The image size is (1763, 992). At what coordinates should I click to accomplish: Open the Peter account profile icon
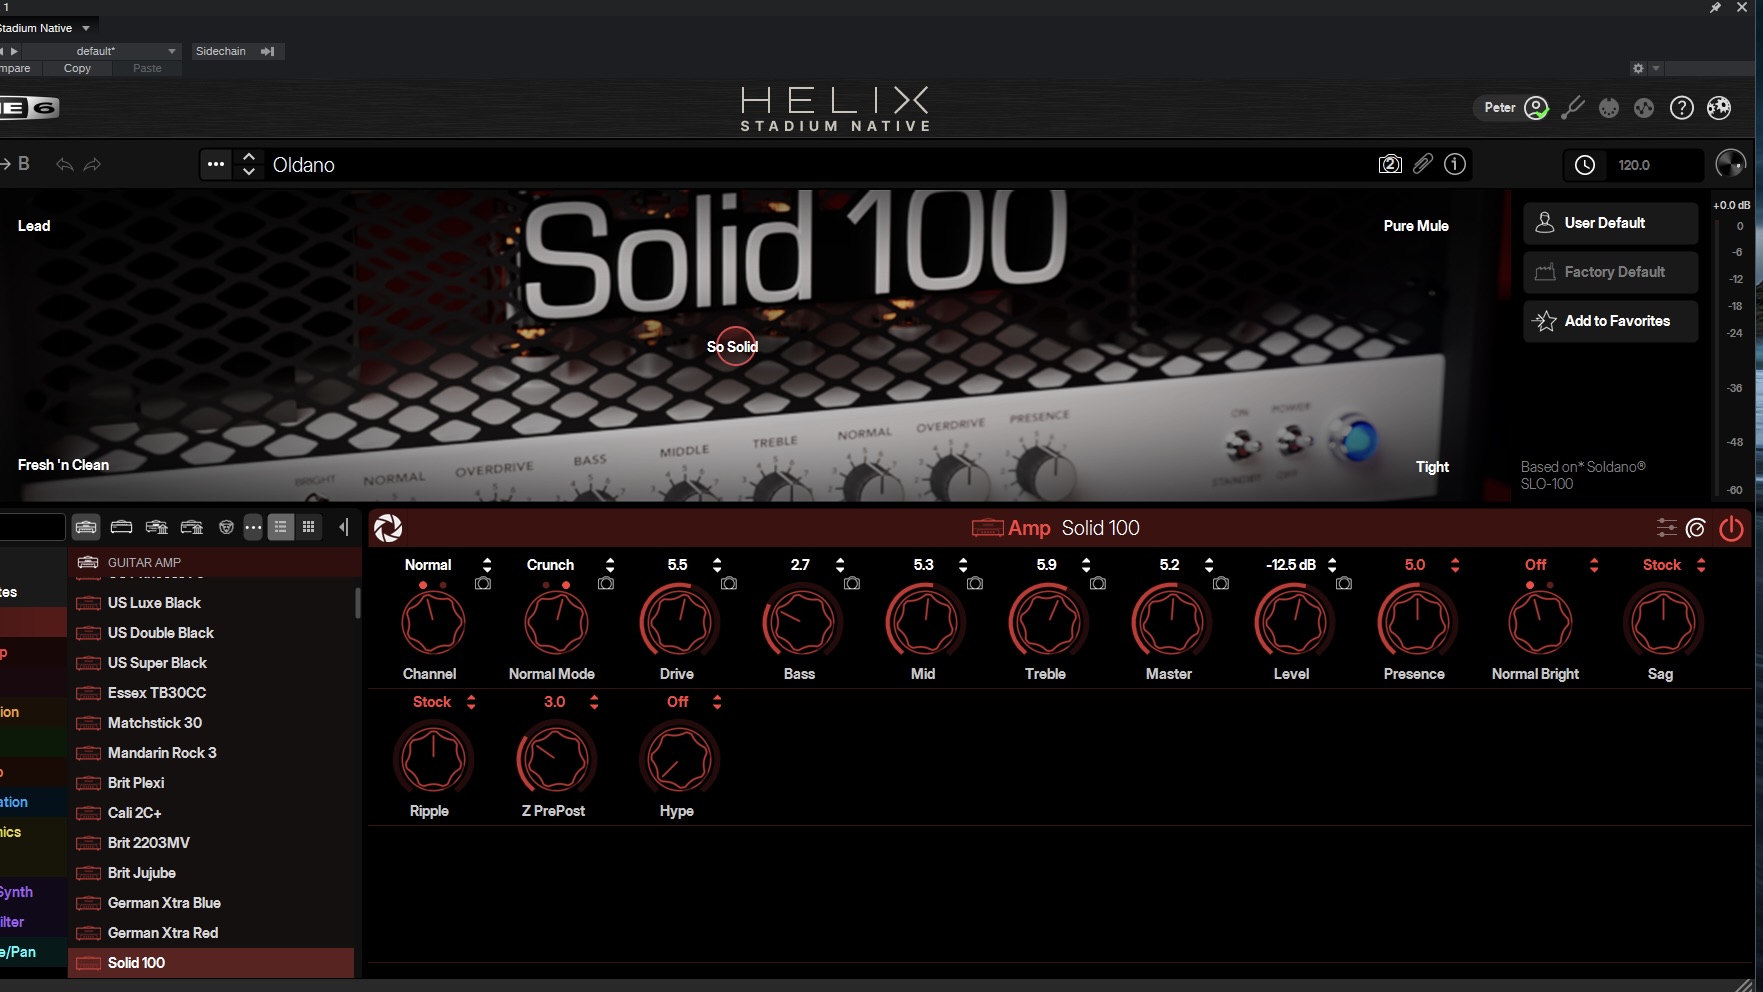1536,107
